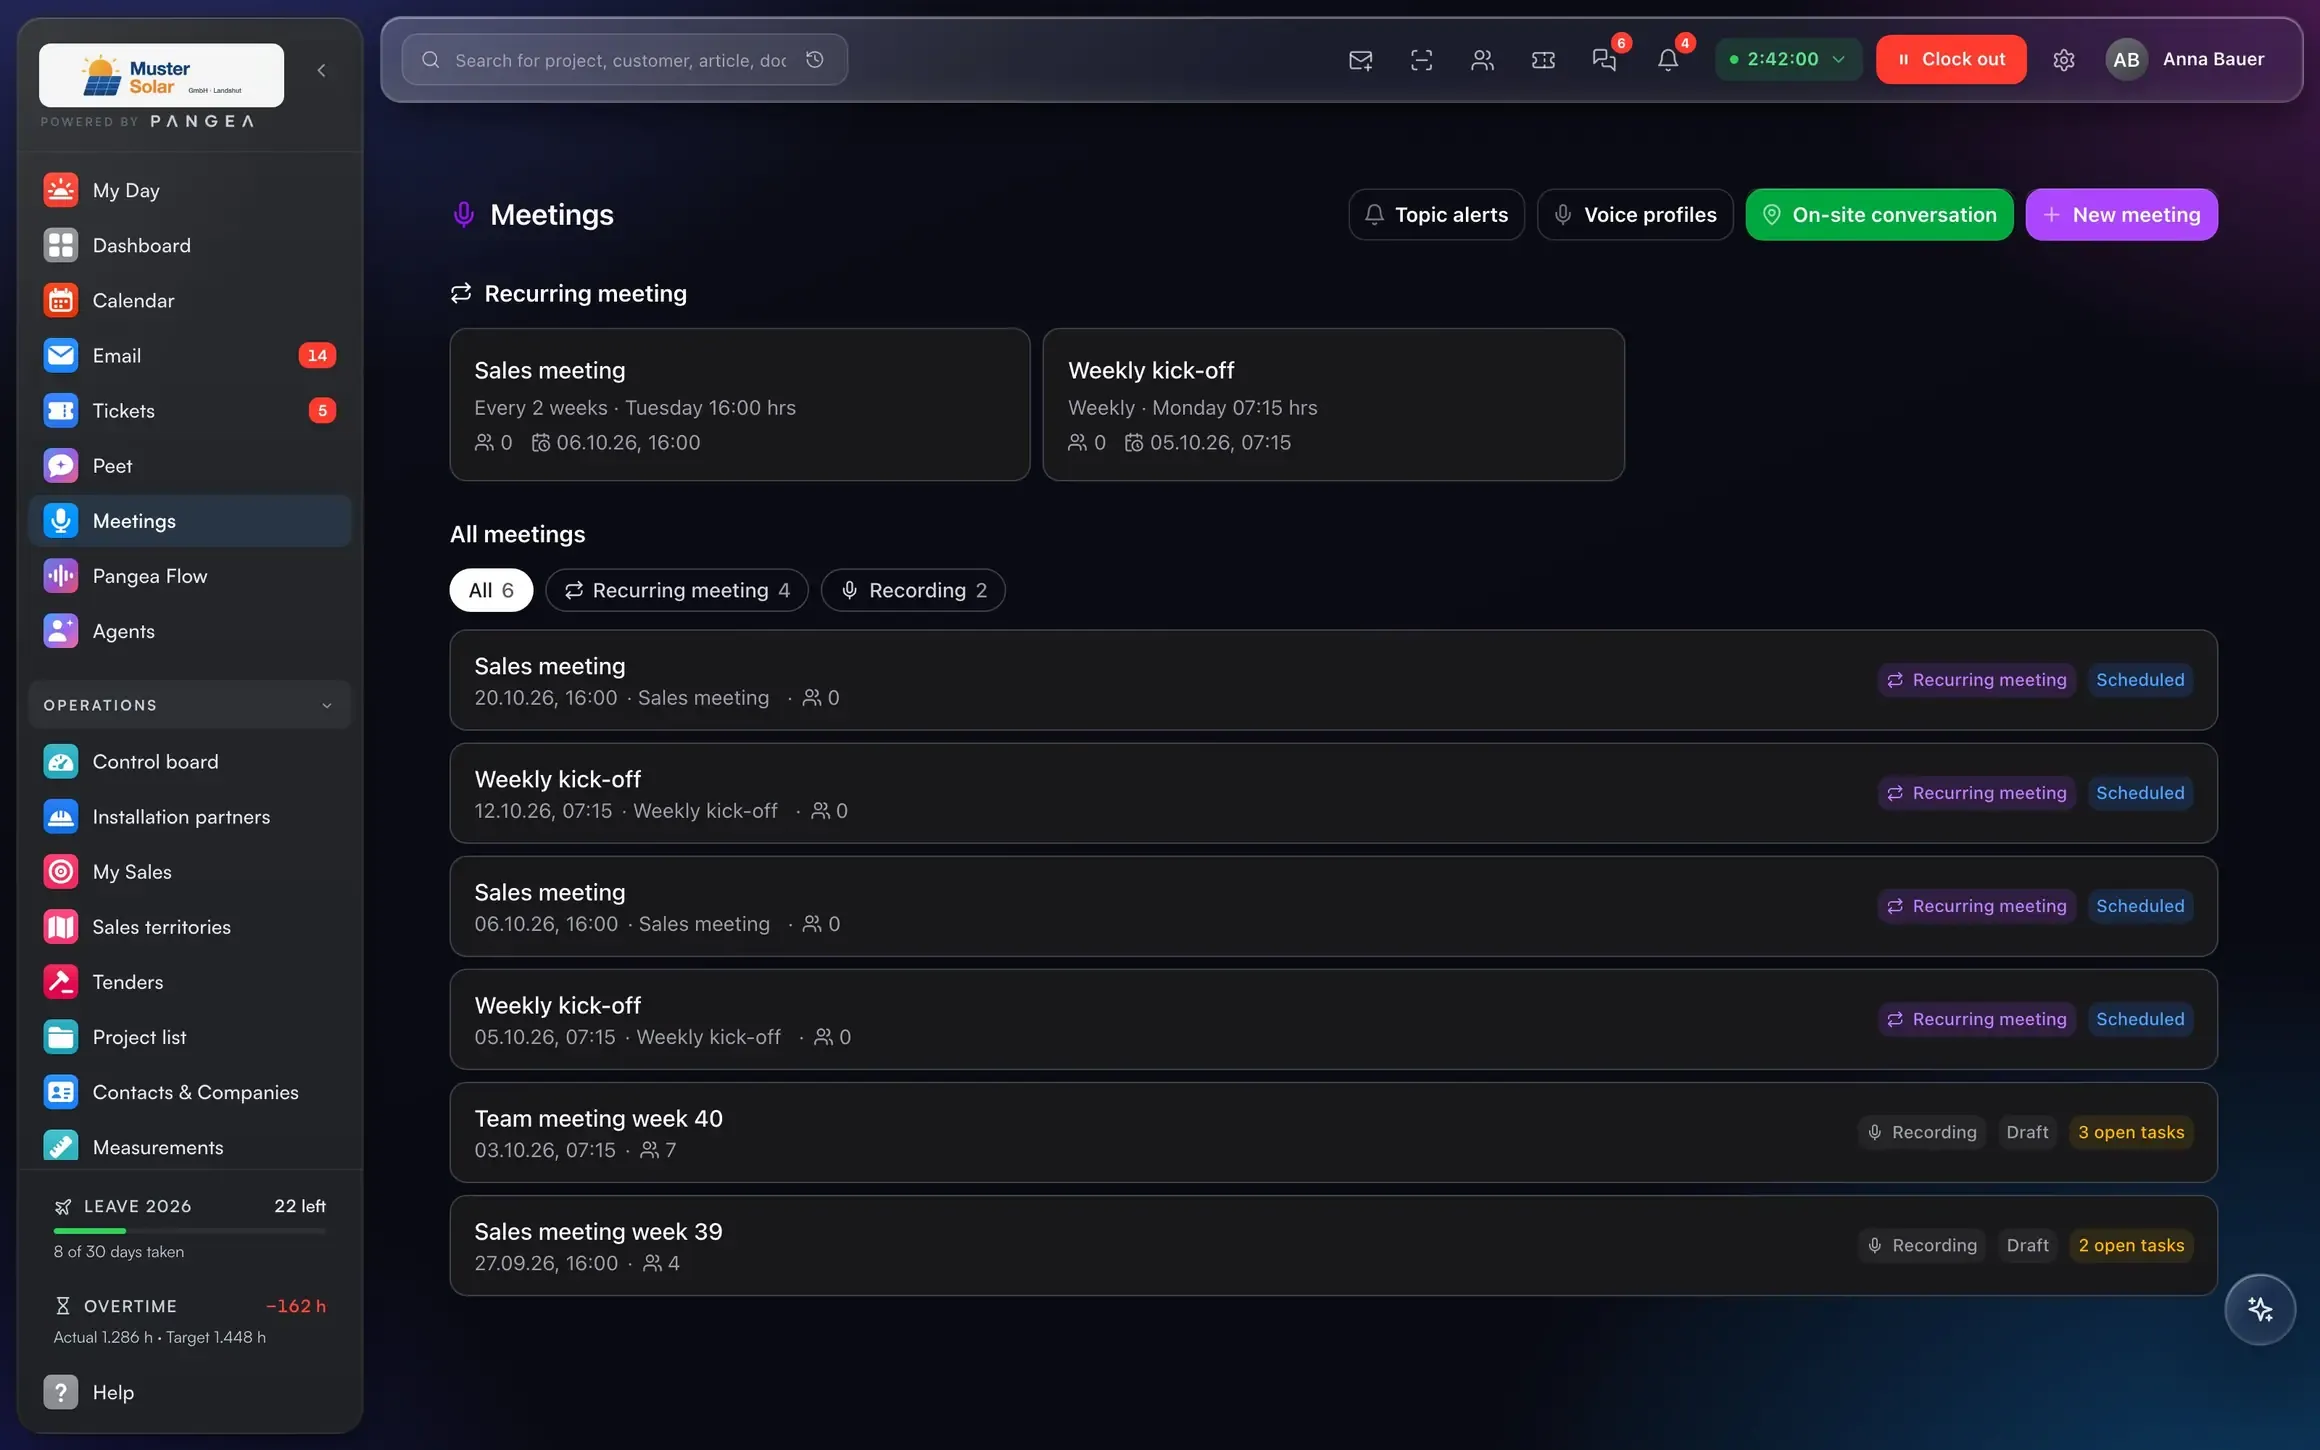This screenshot has height=1450, width=2320.
Task: Open the settings gear icon
Action: (2063, 60)
